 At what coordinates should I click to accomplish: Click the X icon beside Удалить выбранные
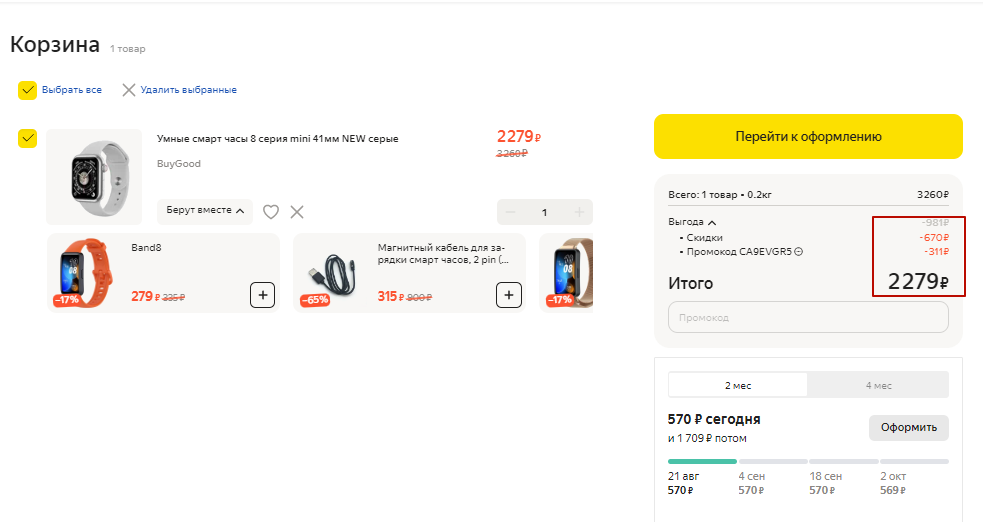[128, 90]
